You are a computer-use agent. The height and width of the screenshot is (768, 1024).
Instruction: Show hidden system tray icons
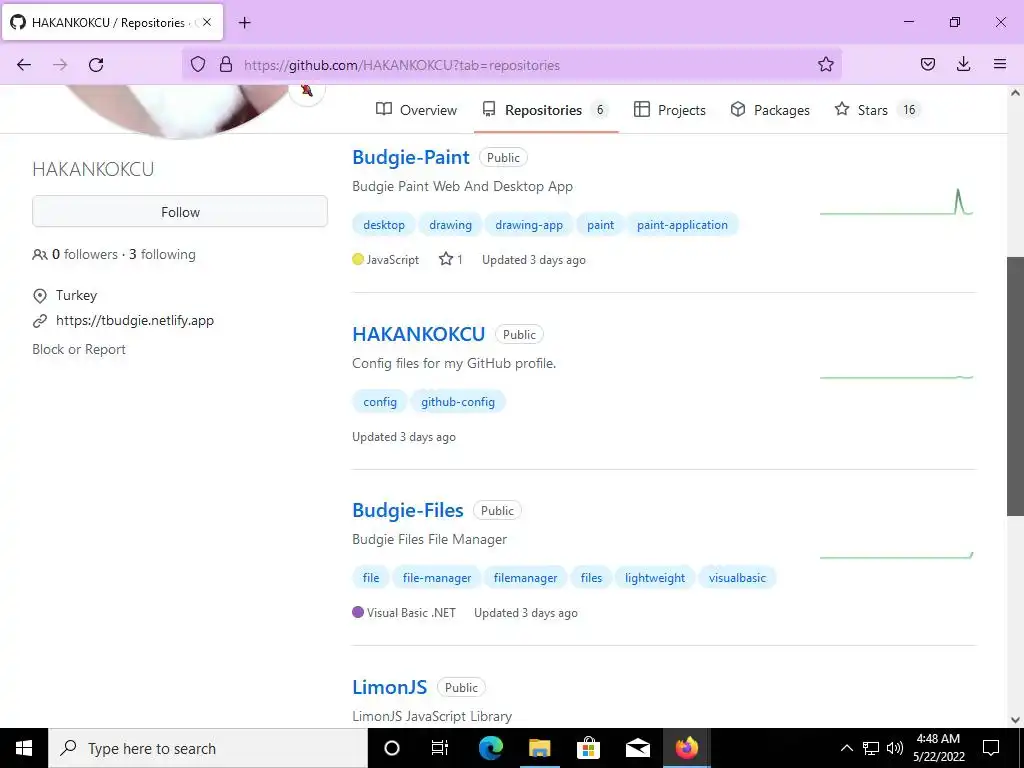click(846, 748)
